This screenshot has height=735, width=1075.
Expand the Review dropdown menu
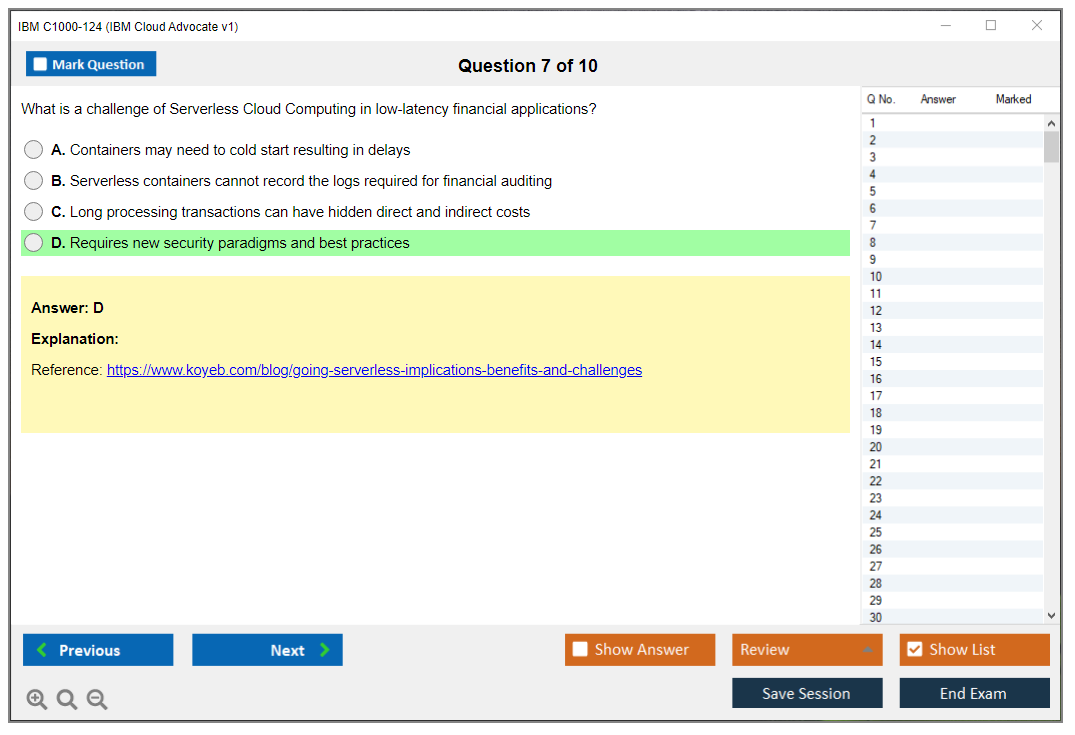pyautogui.click(x=867, y=650)
